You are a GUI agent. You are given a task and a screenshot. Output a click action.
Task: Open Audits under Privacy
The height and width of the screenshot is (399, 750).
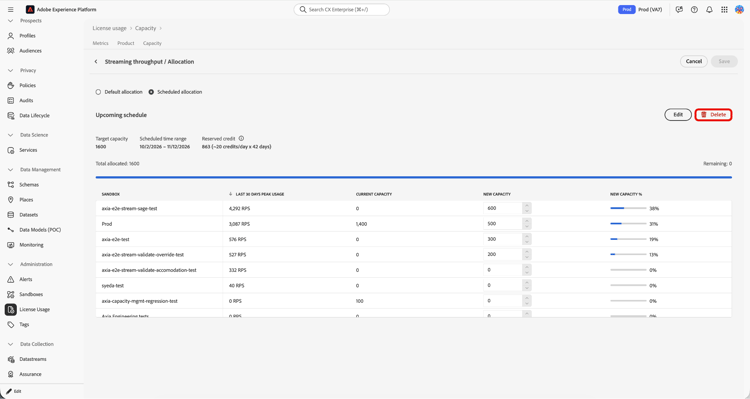(x=26, y=100)
